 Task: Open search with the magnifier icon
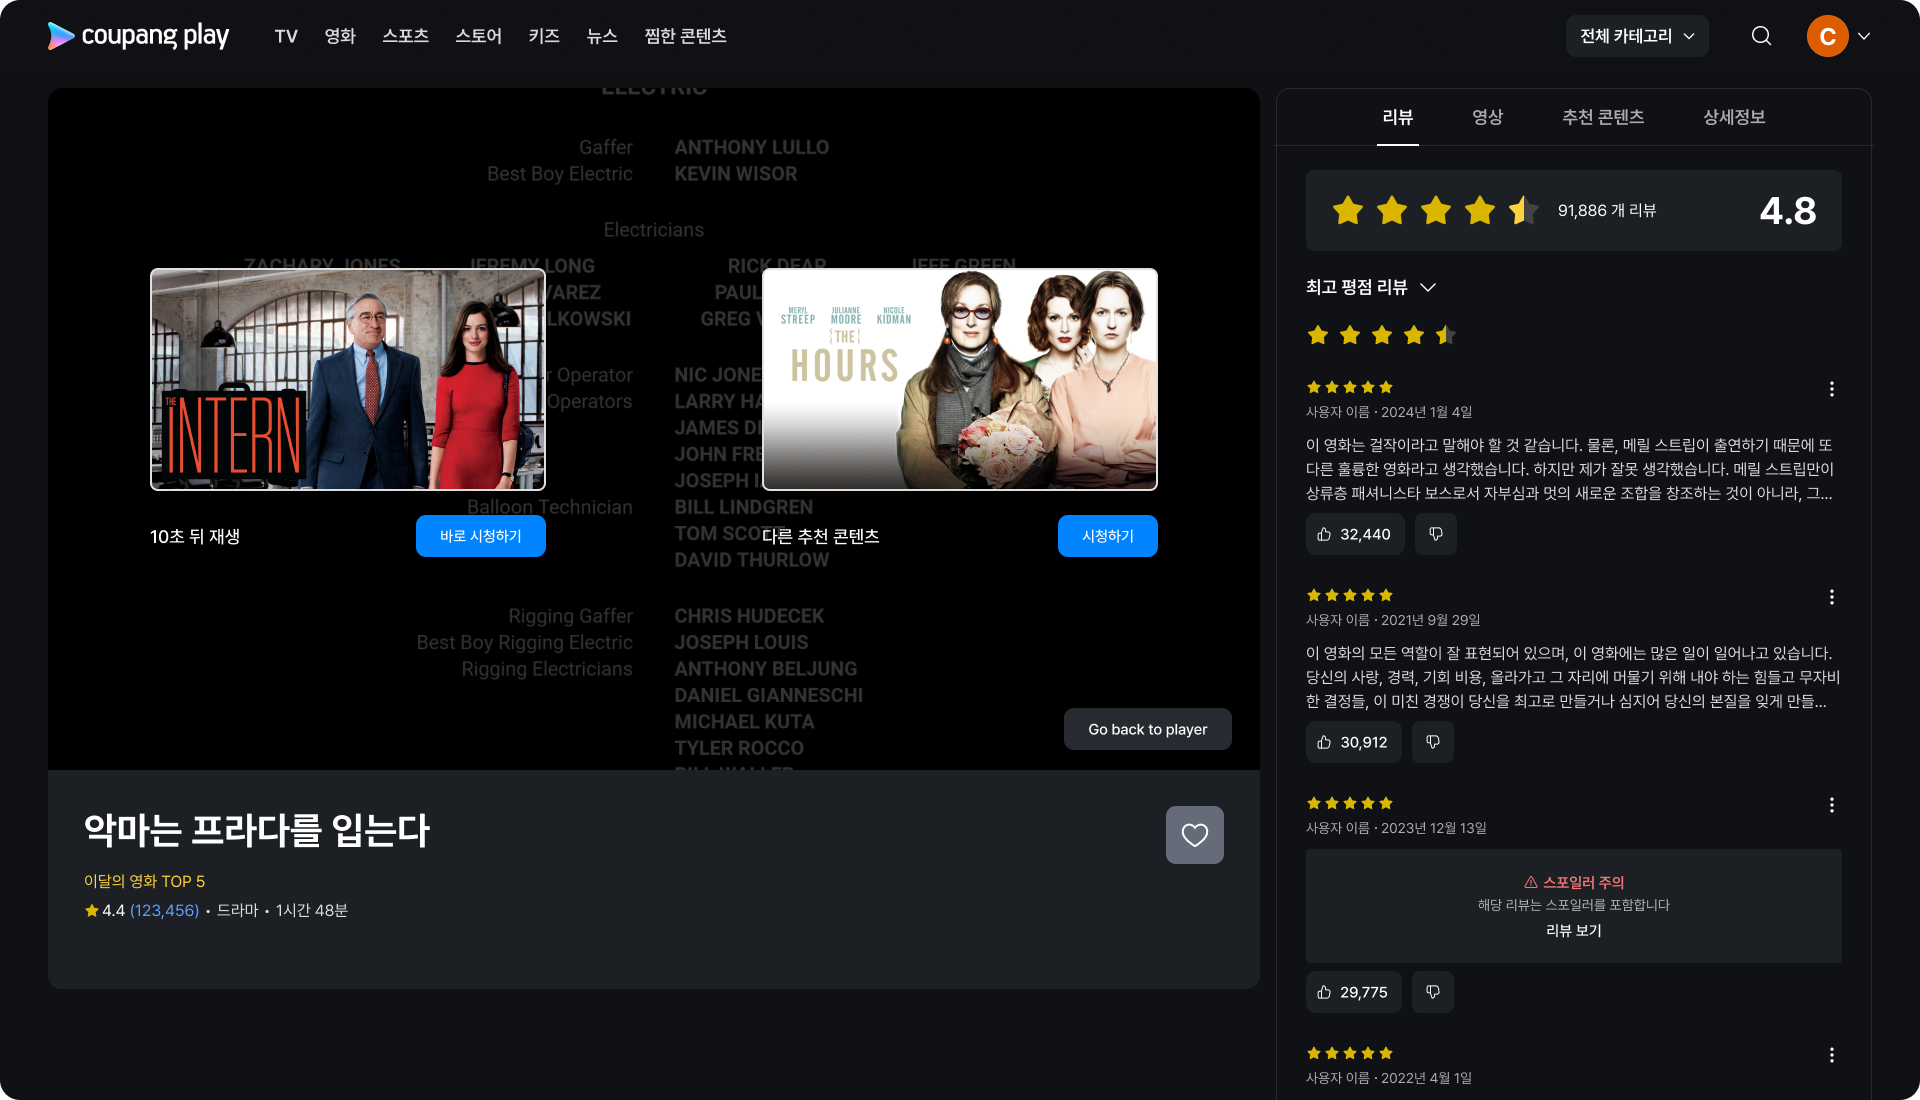(1761, 36)
